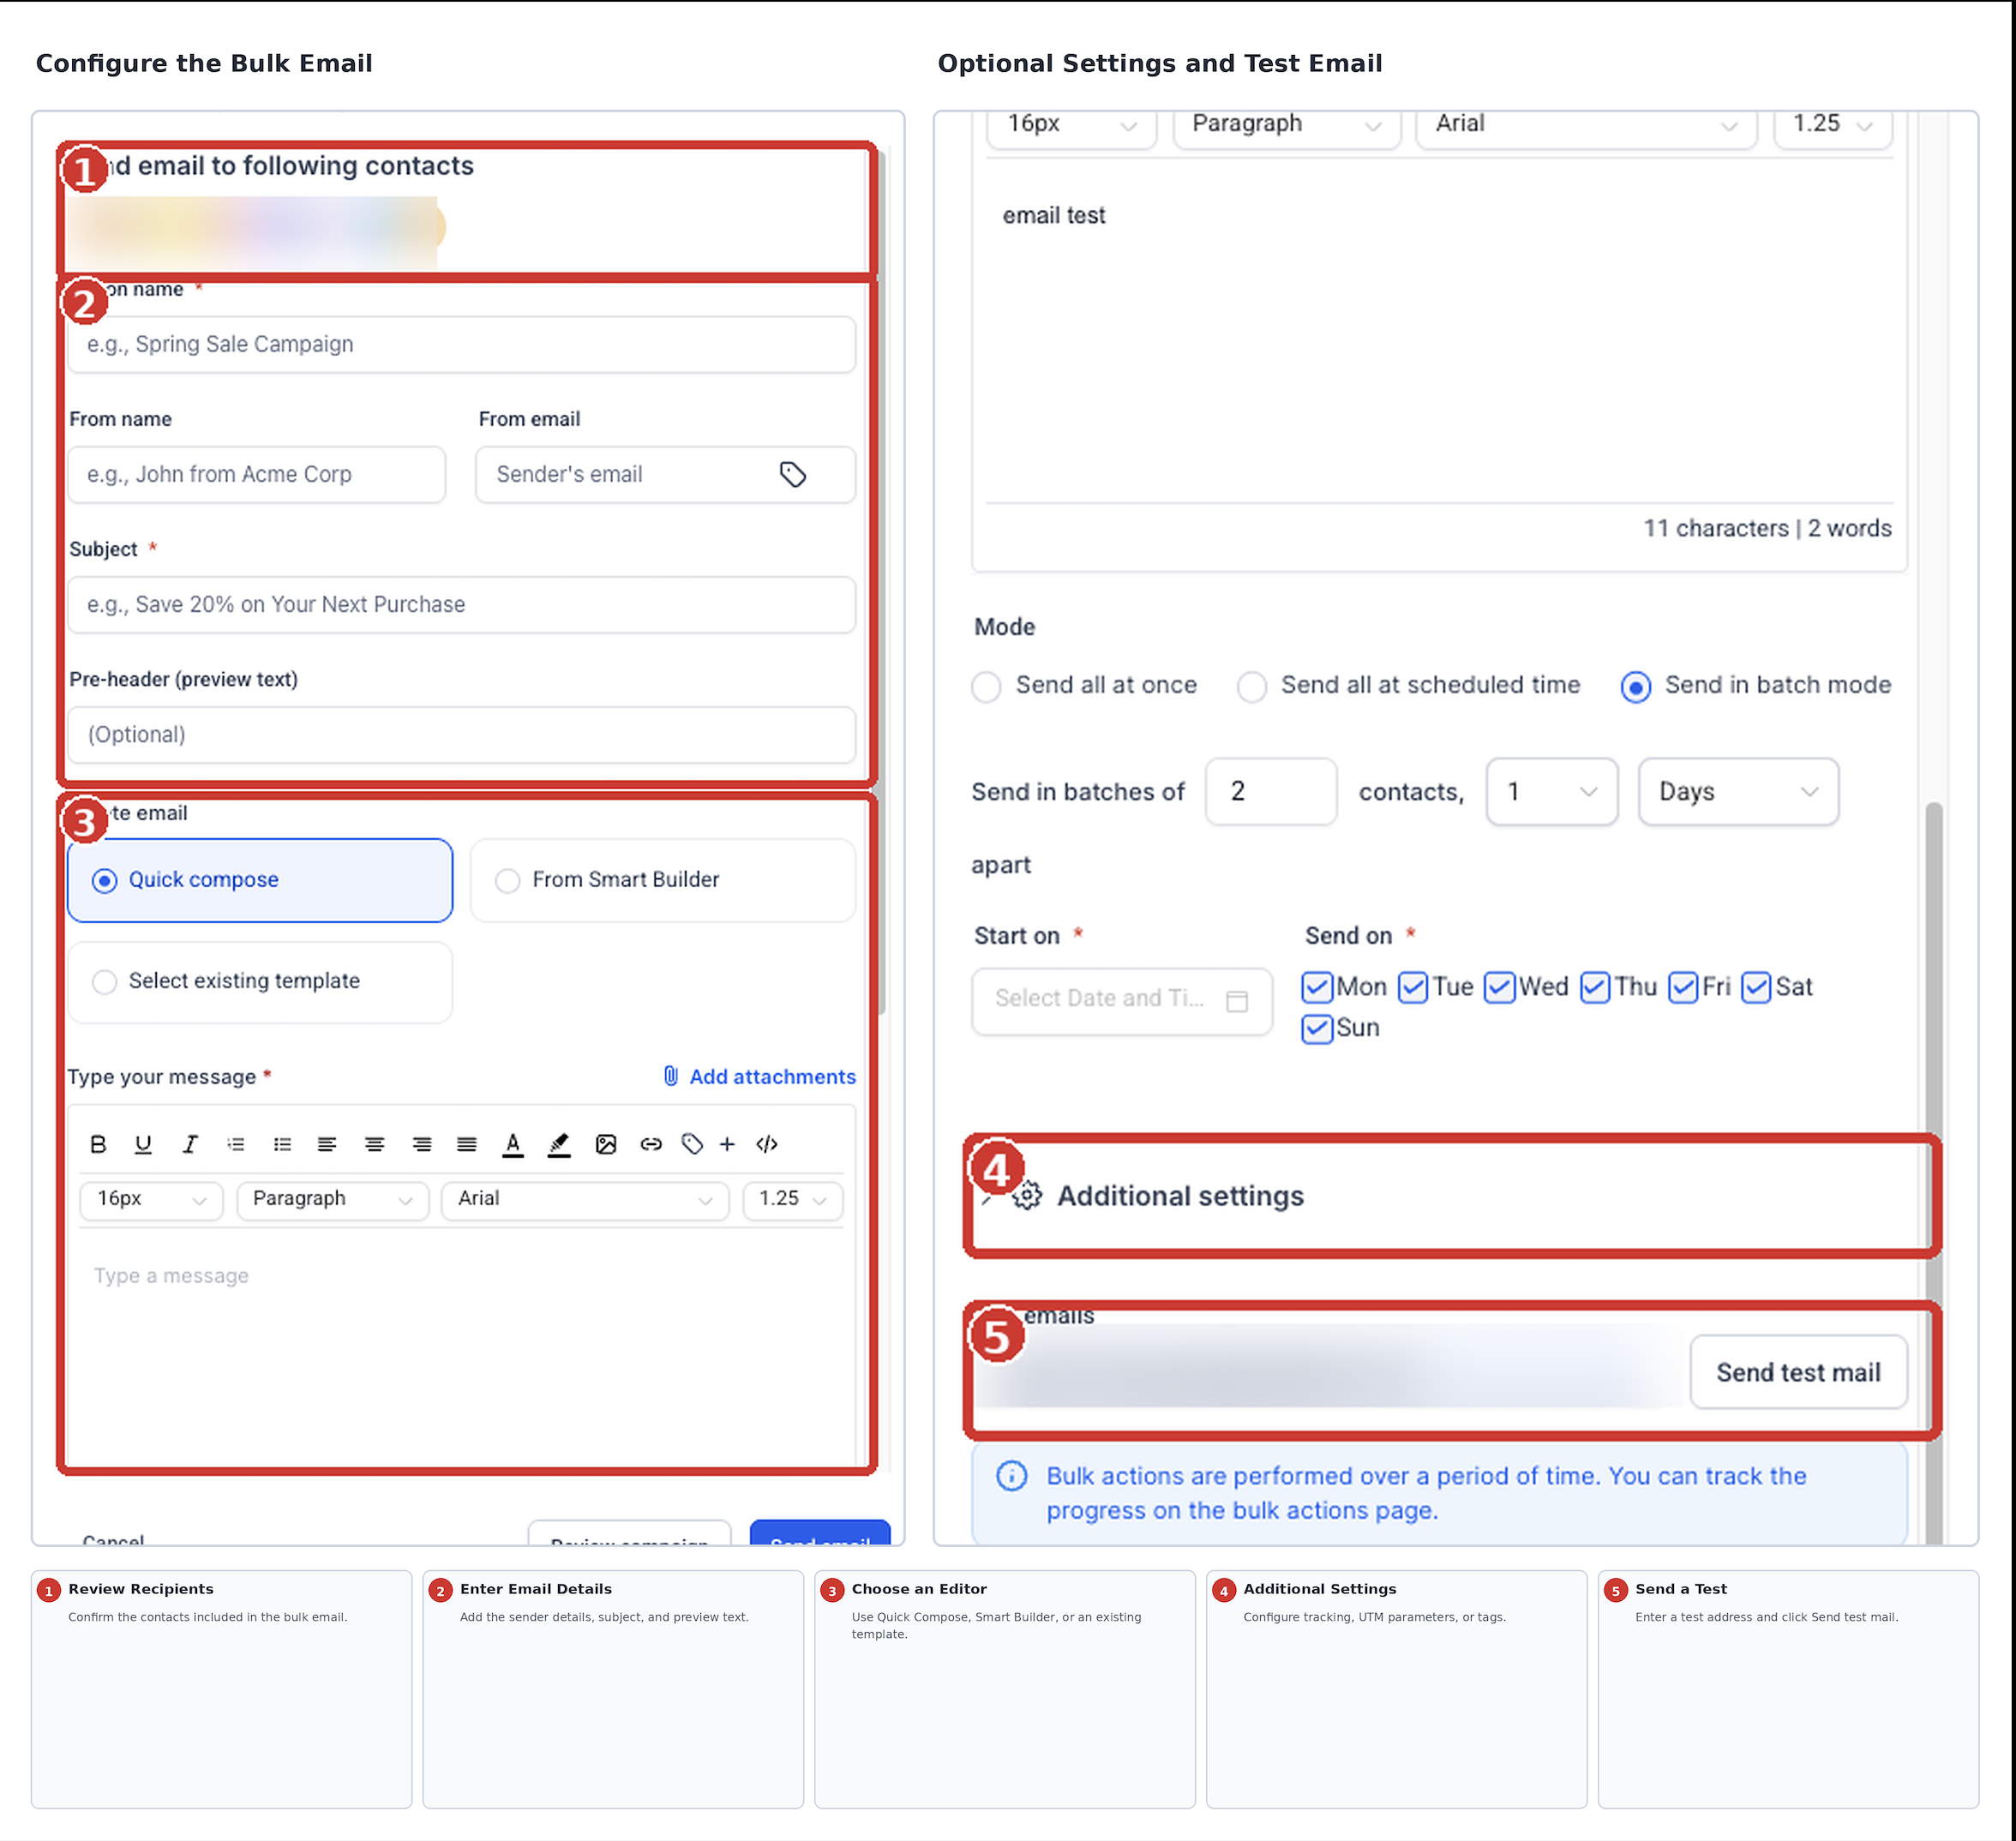Choose Select existing template option

[x=260, y=982]
